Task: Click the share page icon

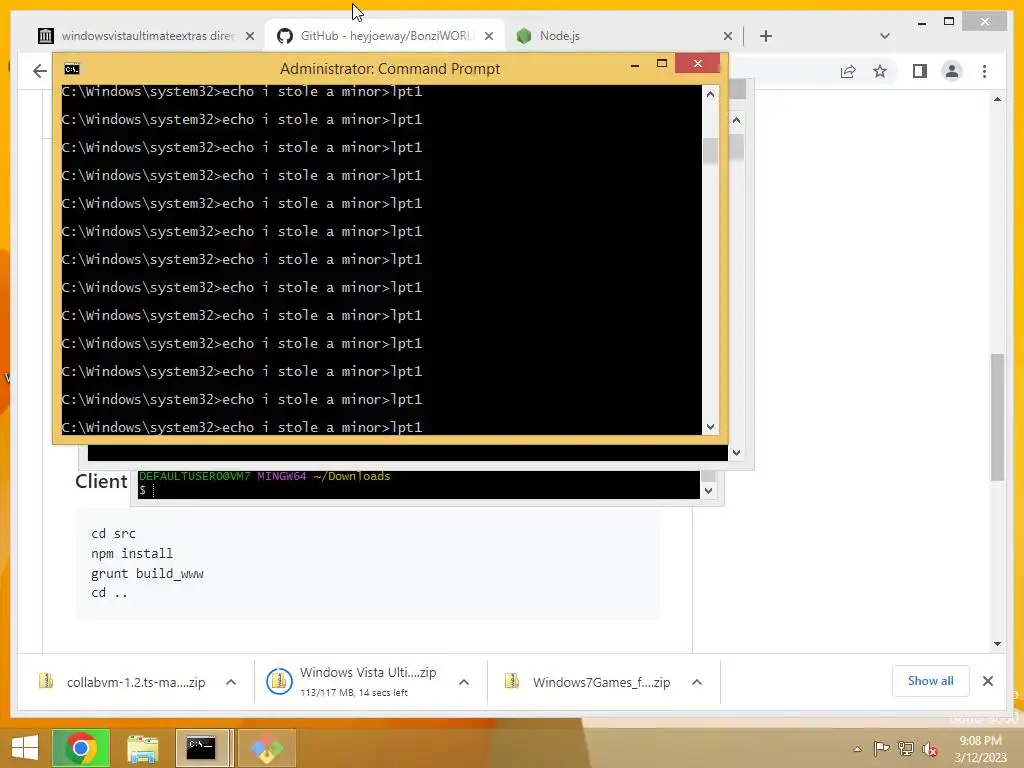Action: click(848, 71)
